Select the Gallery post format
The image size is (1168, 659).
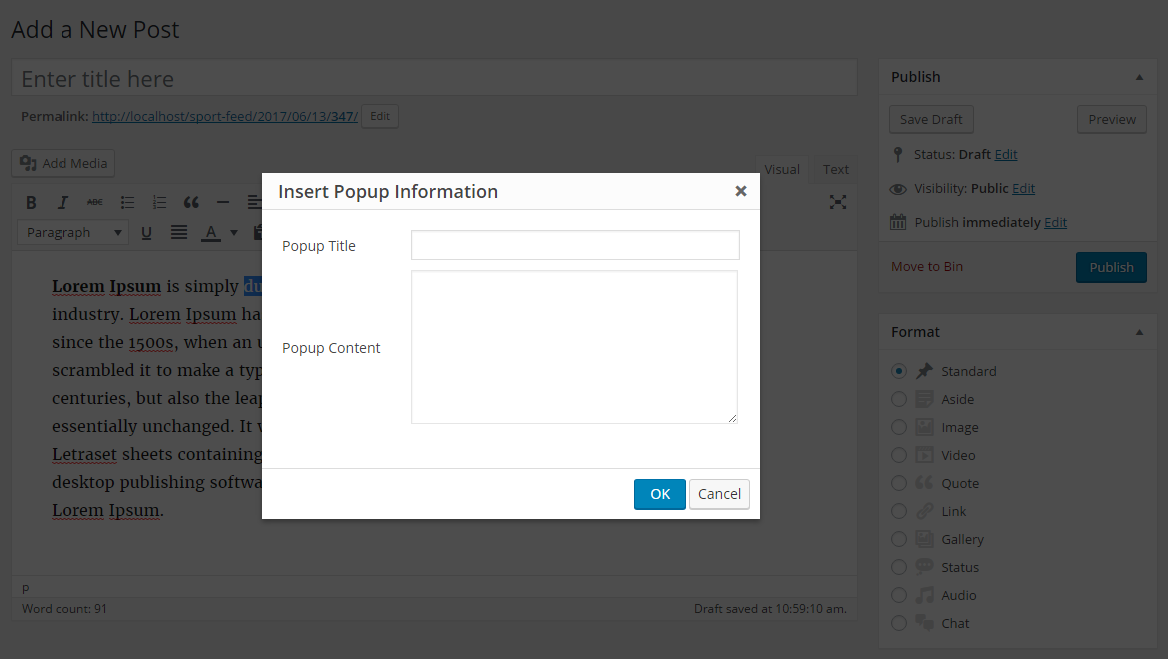899,539
